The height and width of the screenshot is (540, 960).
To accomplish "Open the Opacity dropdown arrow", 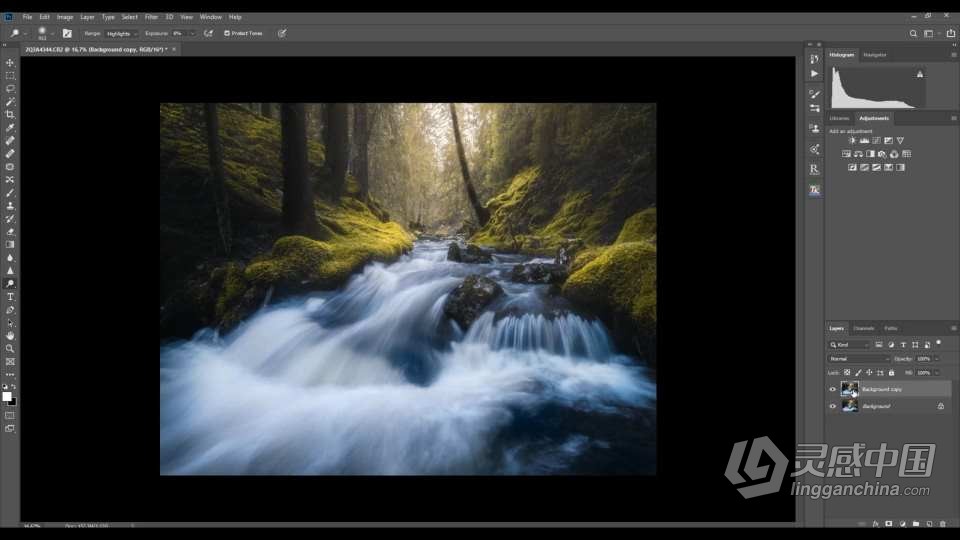I will (937, 359).
